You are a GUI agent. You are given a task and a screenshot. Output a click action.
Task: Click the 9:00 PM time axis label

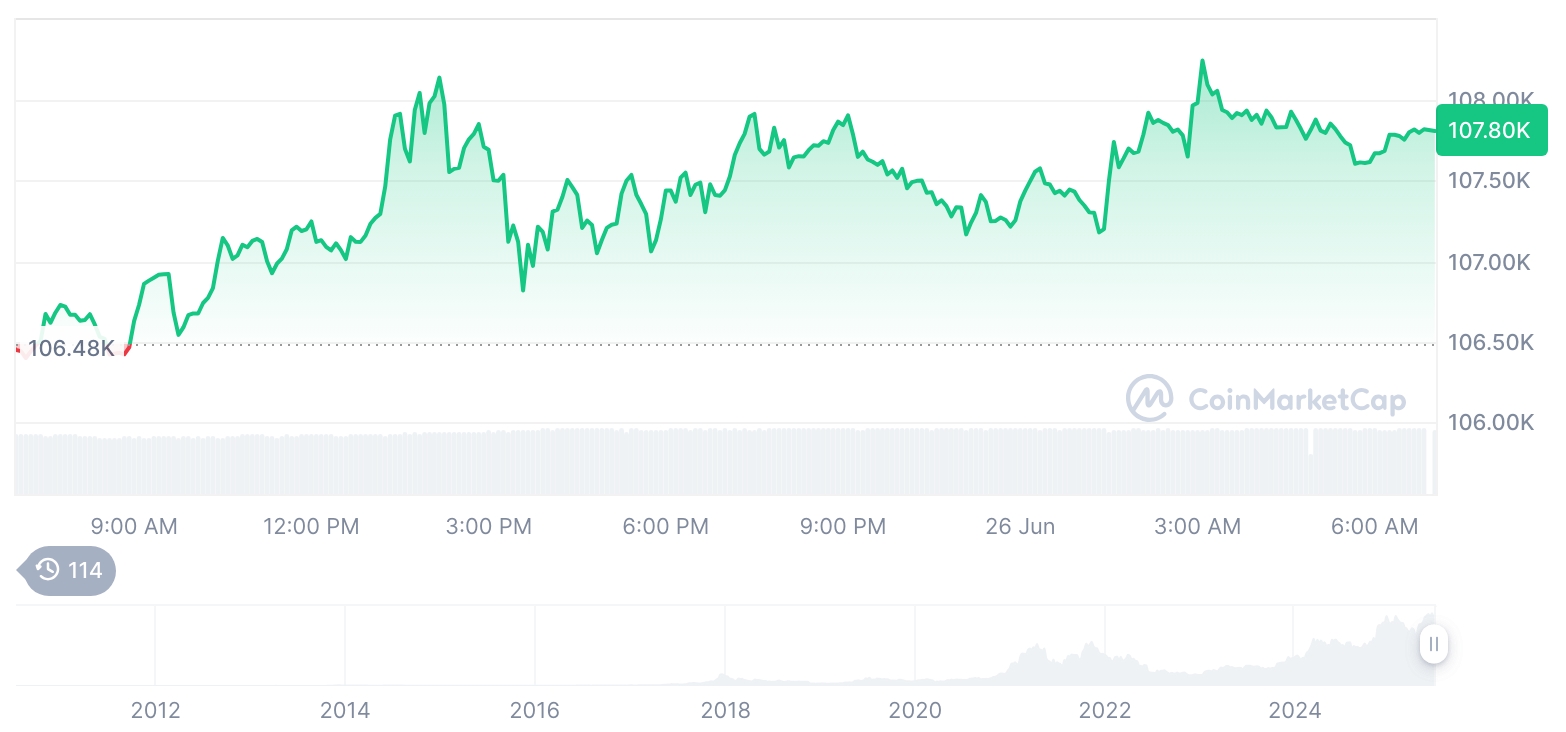coord(843,526)
